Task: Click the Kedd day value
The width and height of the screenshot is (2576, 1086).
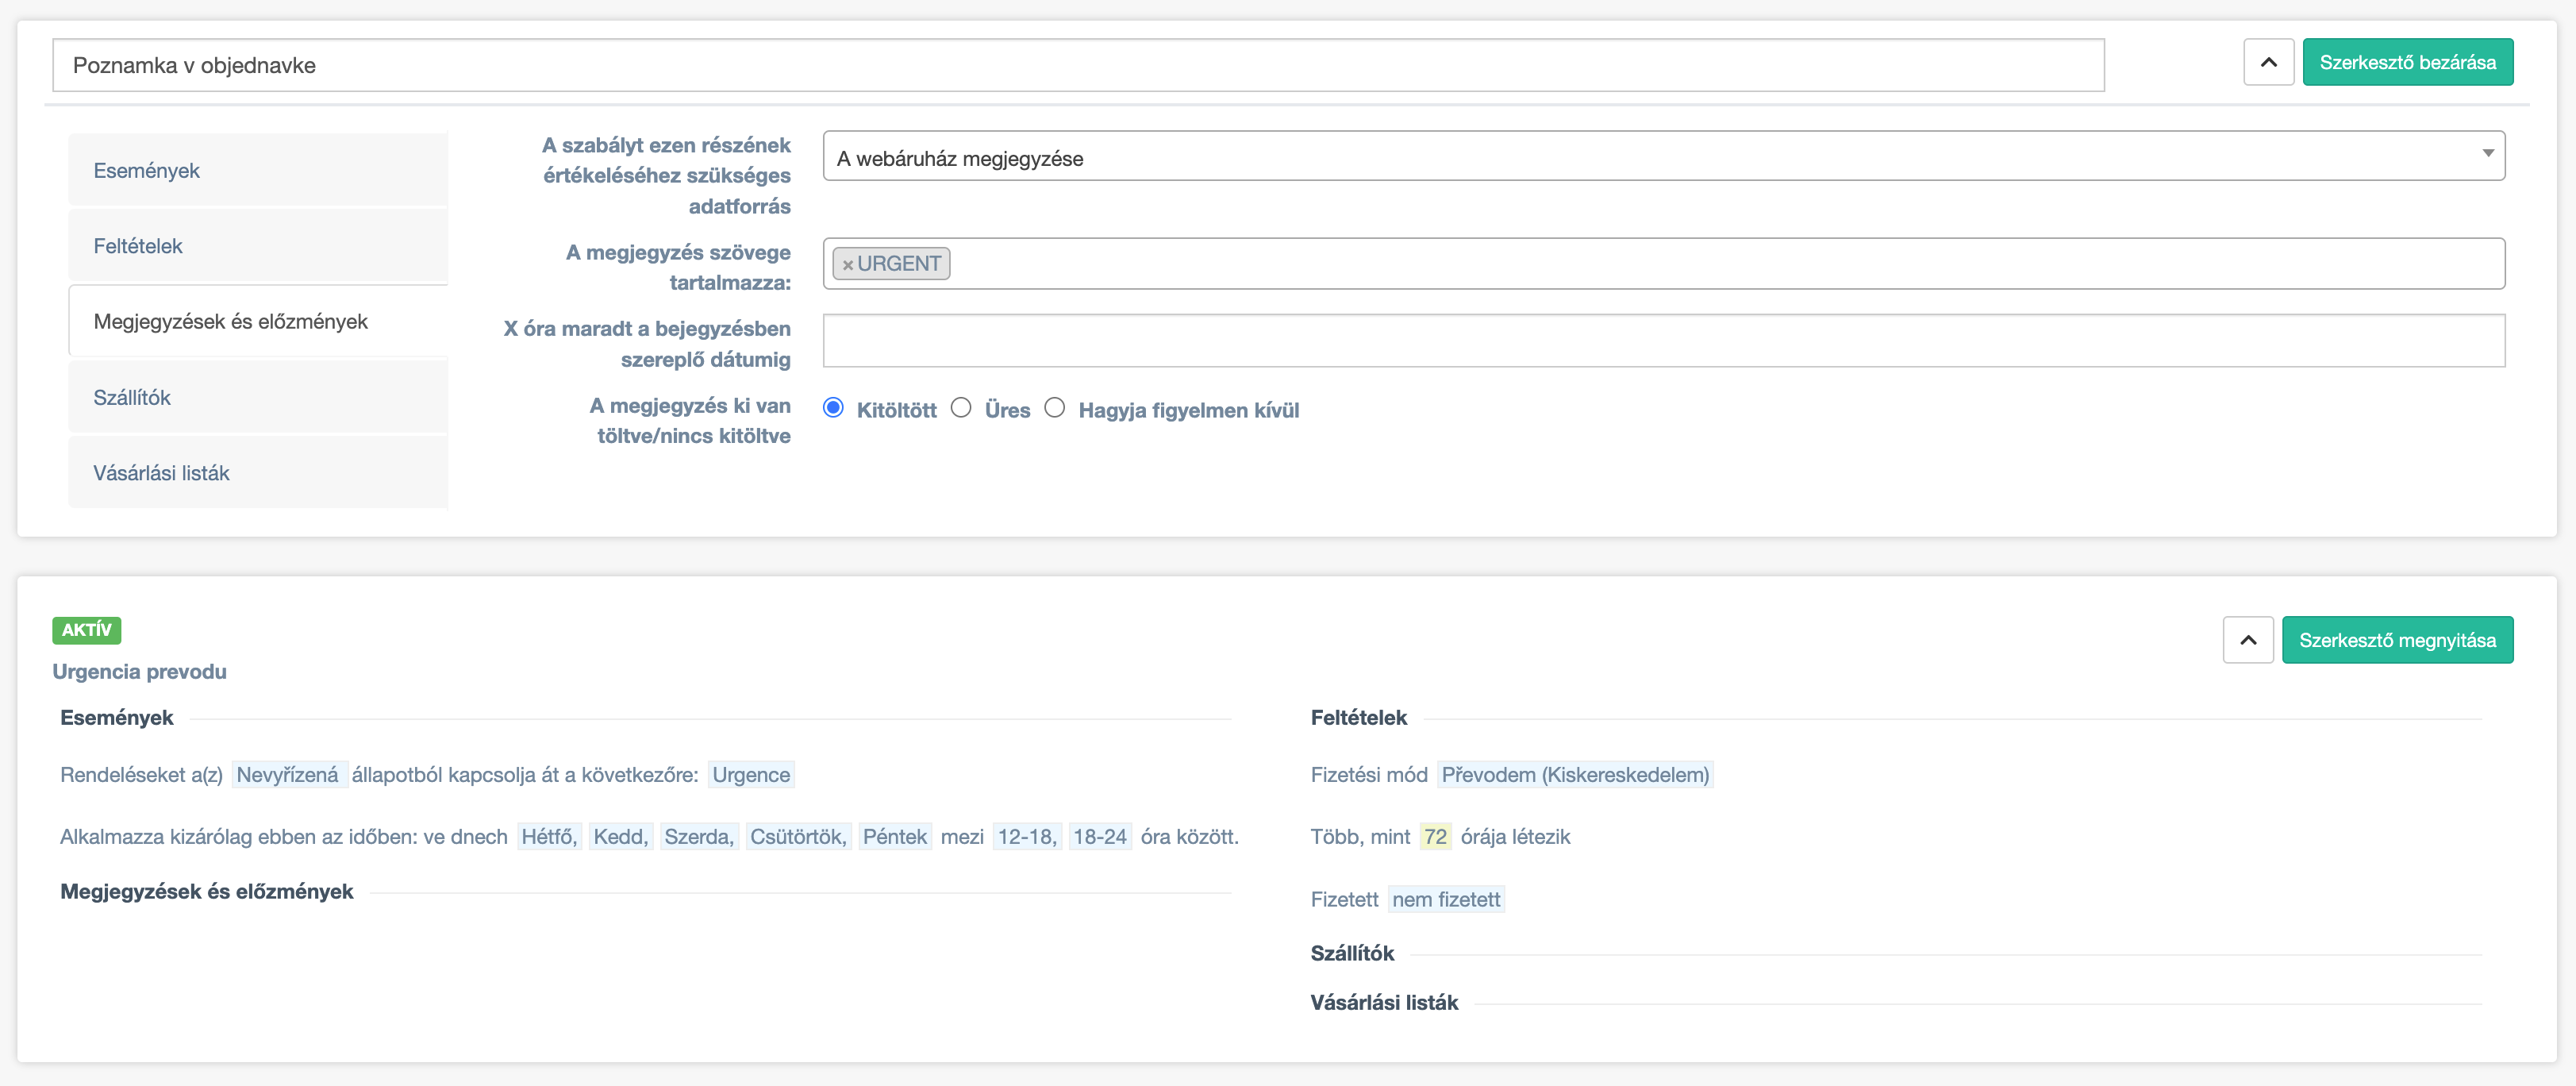Action: pyautogui.click(x=620, y=837)
